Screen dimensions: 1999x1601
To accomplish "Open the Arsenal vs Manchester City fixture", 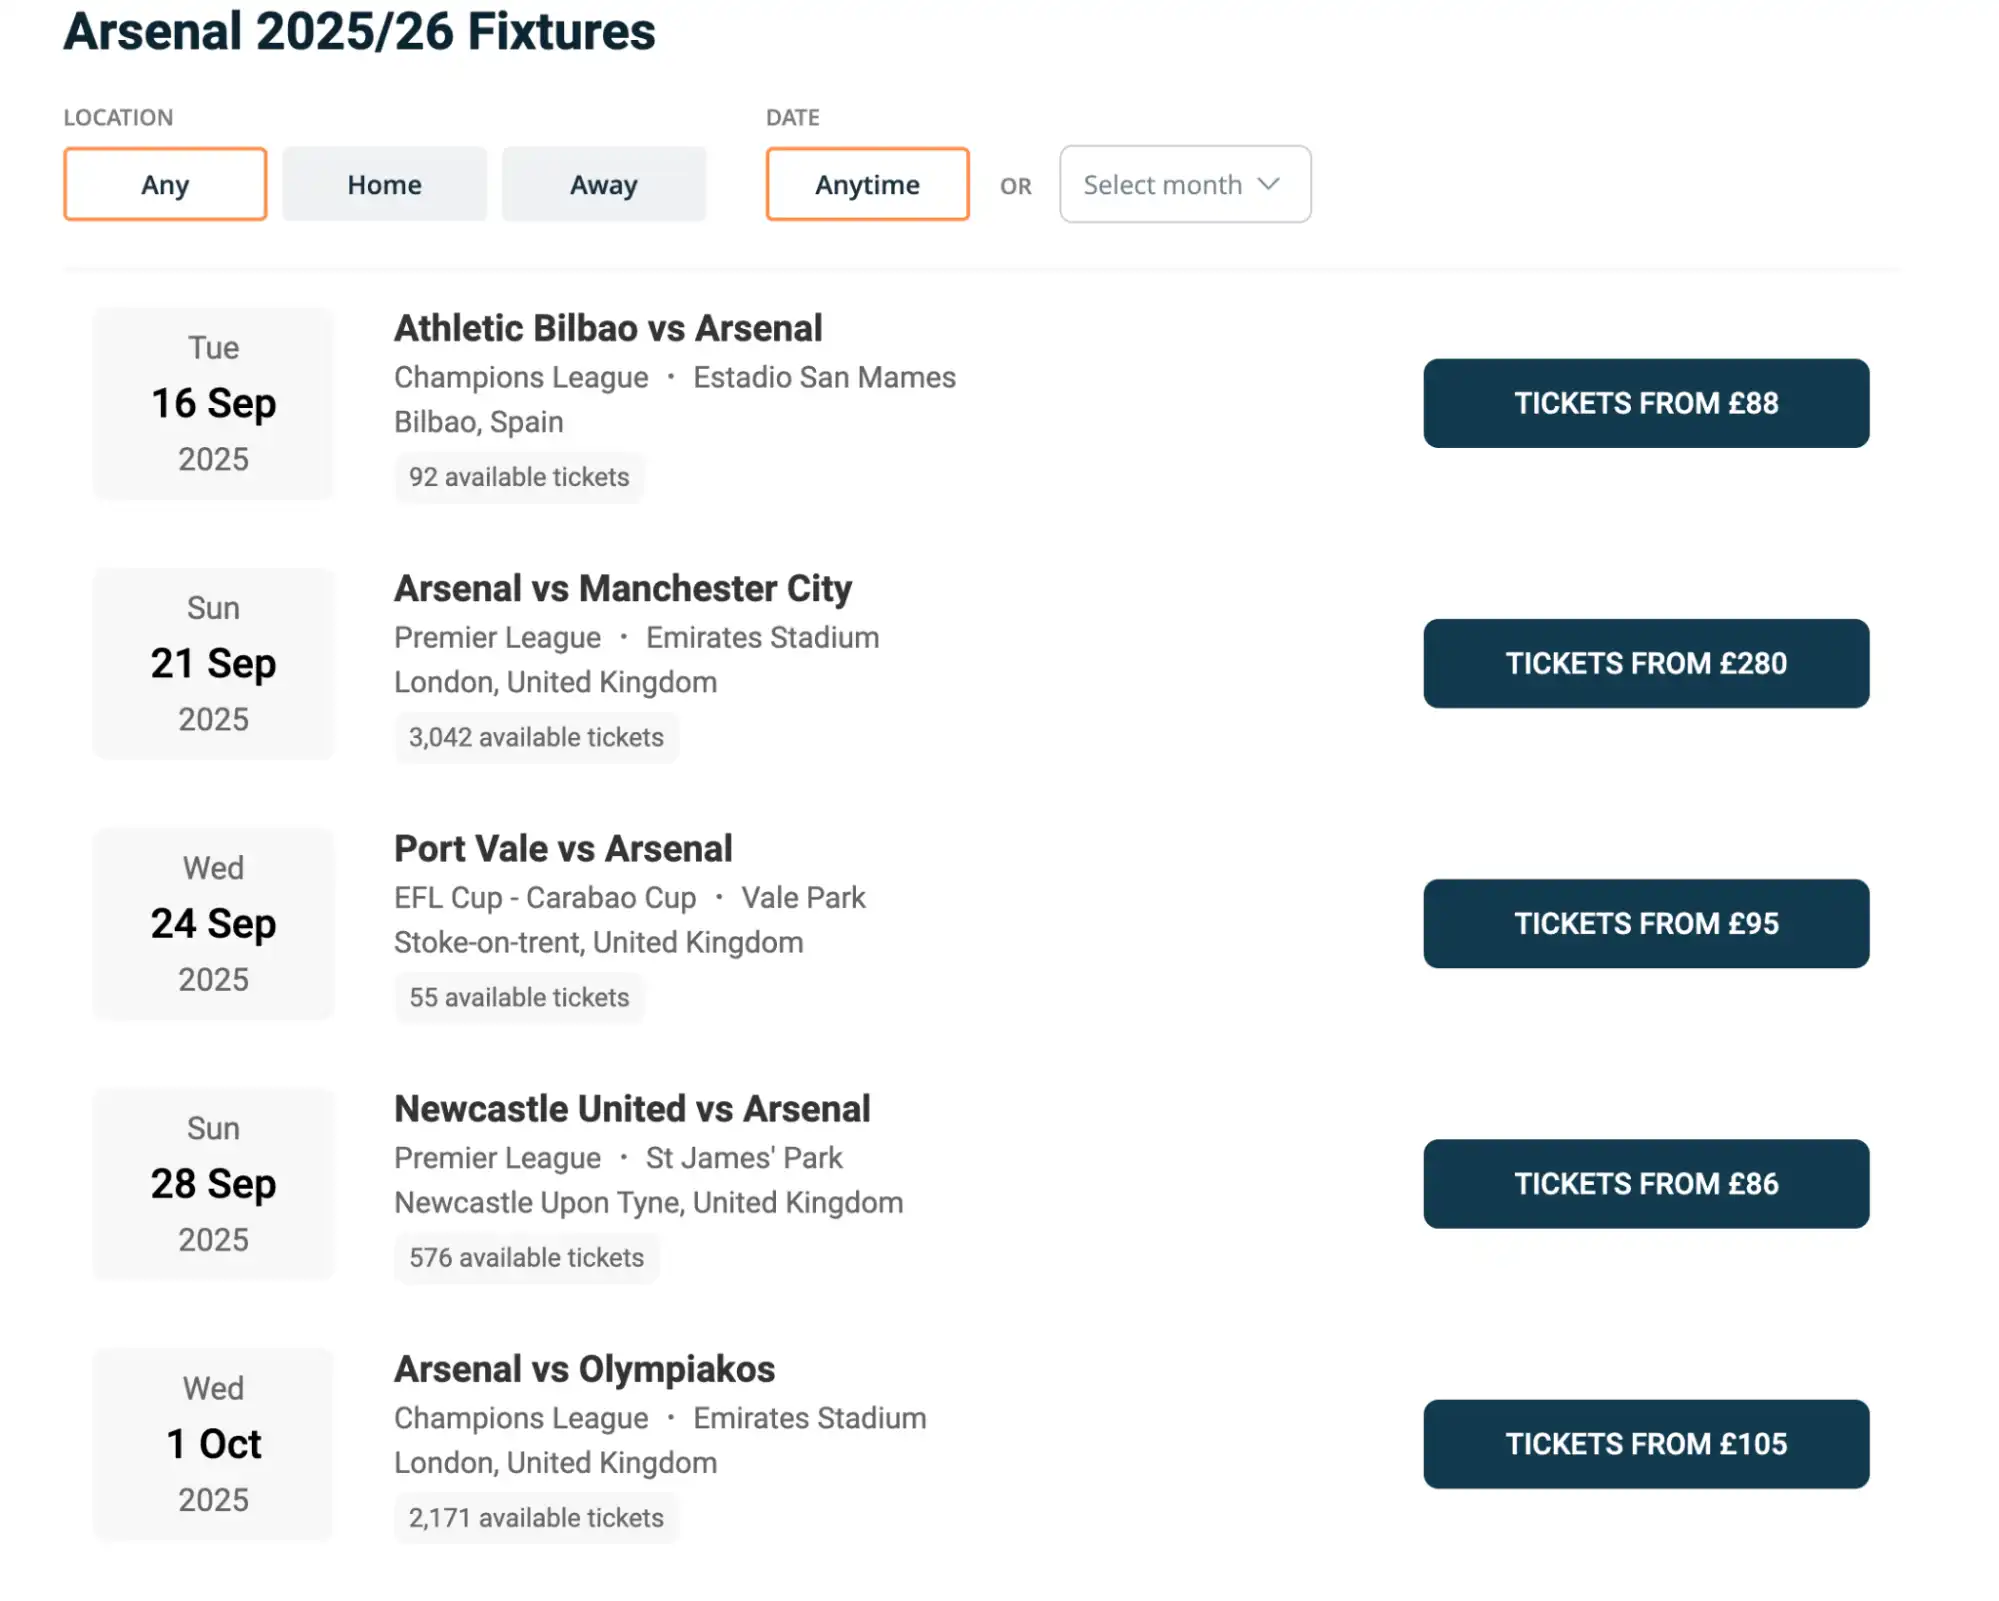I will pos(623,589).
